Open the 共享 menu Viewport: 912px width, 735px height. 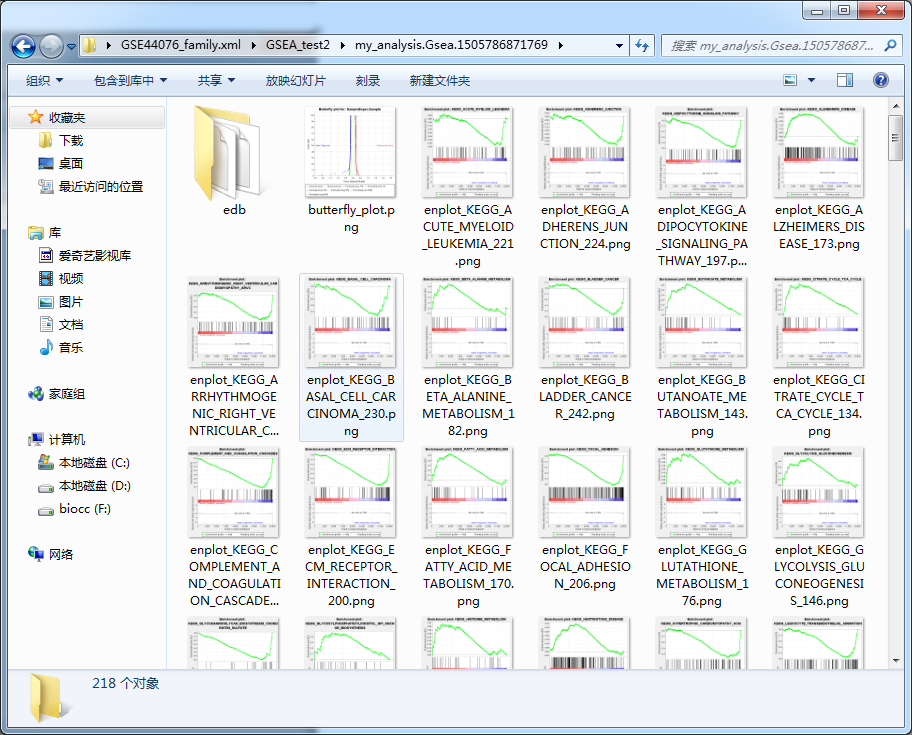click(216, 80)
